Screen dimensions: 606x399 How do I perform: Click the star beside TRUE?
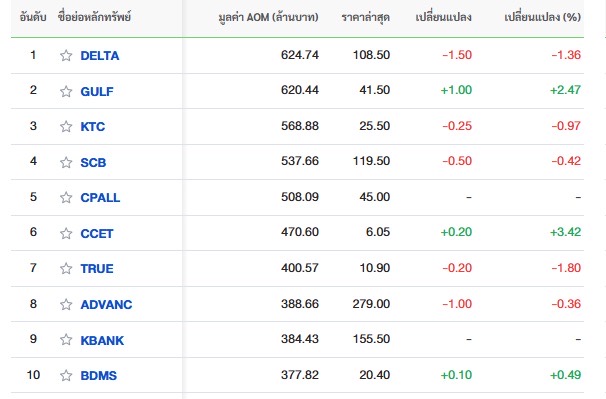(x=66, y=268)
